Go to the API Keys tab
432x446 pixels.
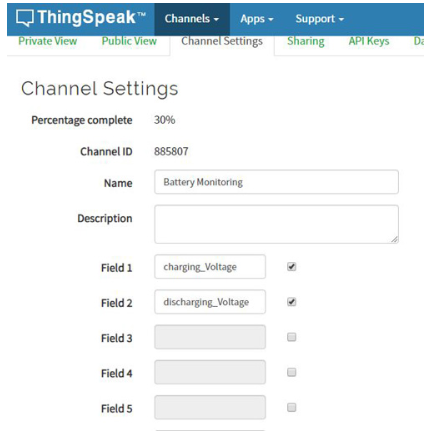(x=369, y=41)
